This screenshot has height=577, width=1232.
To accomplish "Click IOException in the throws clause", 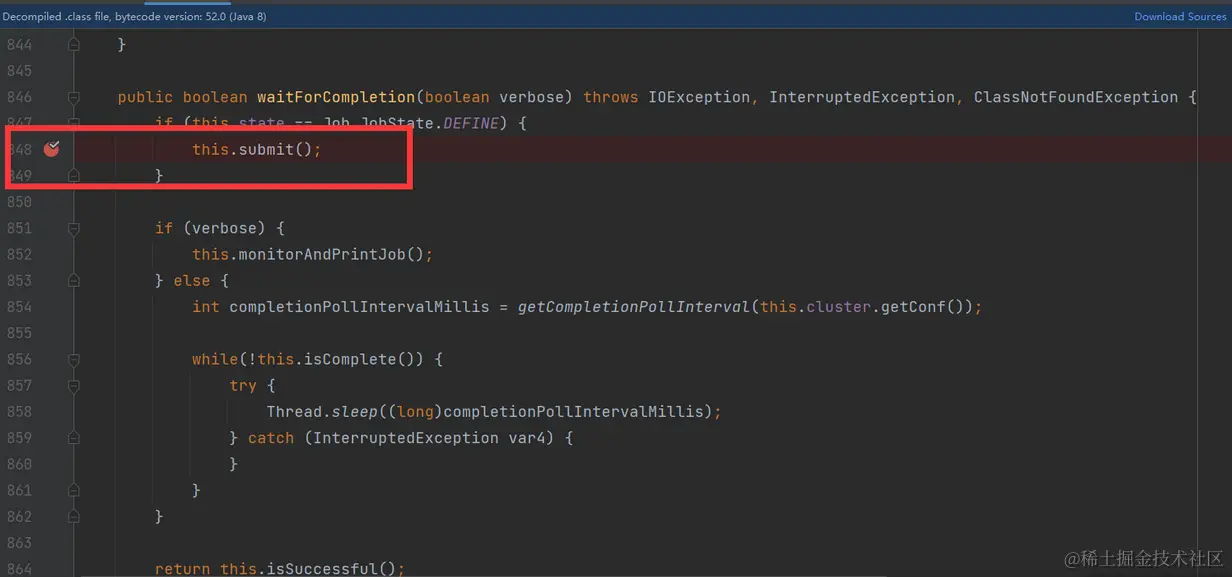I will coord(699,97).
